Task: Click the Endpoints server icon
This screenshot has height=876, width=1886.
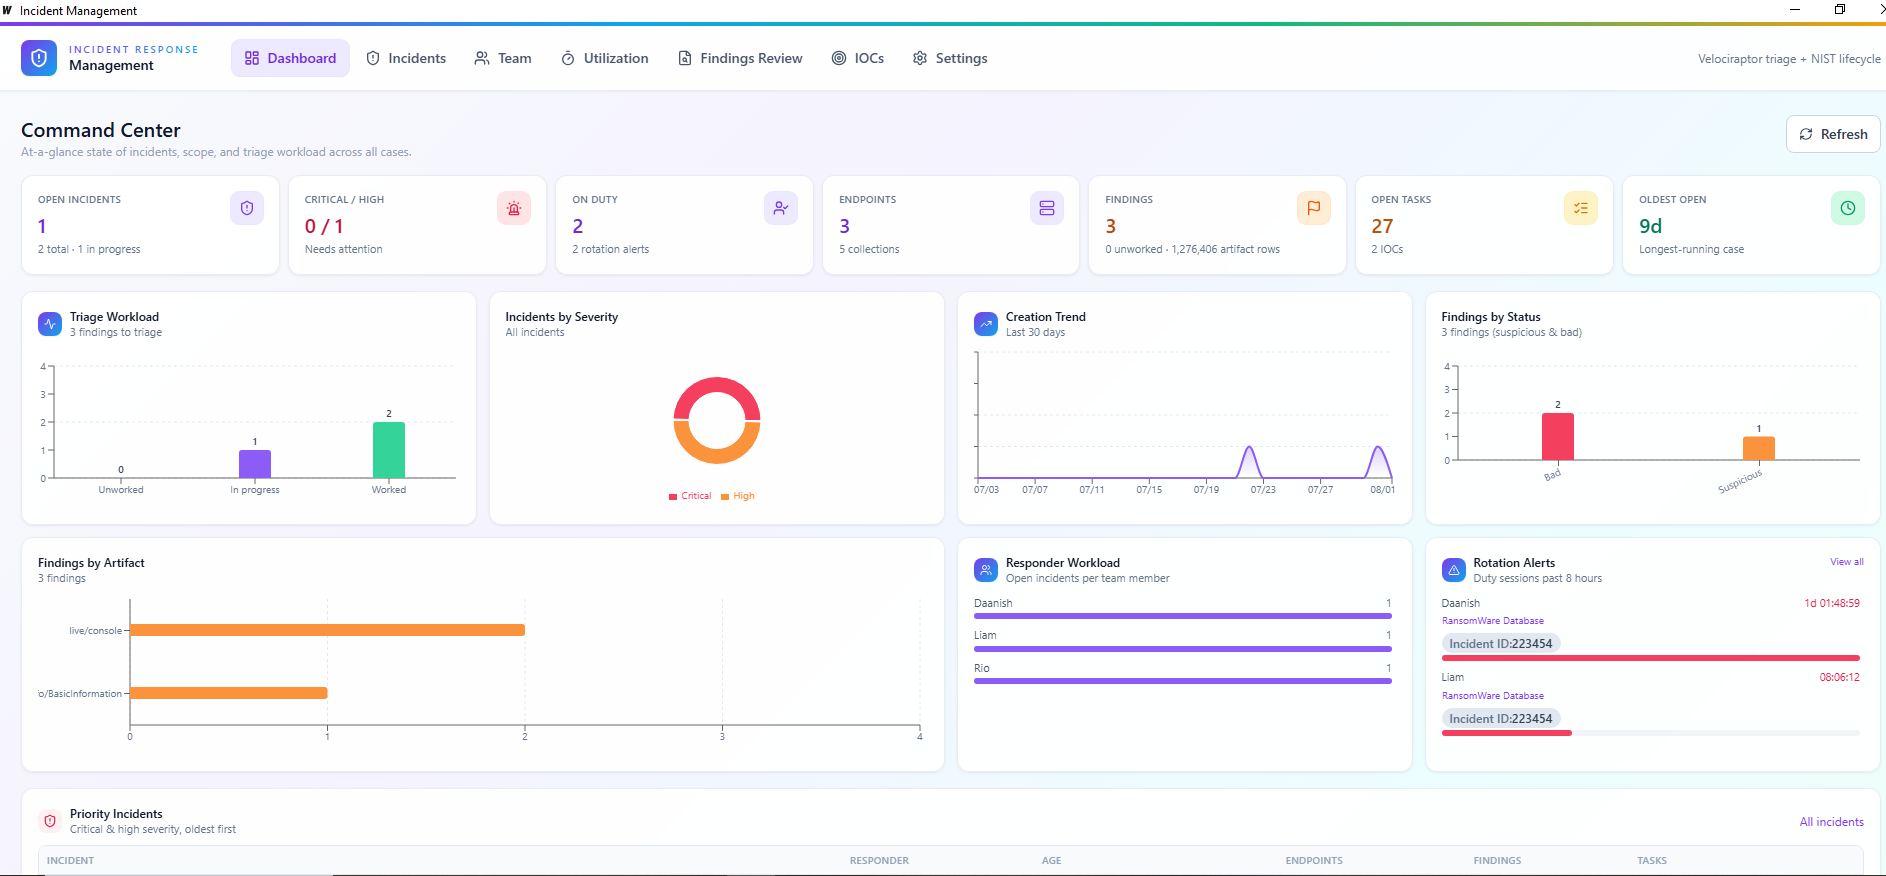Action: [x=1047, y=208]
